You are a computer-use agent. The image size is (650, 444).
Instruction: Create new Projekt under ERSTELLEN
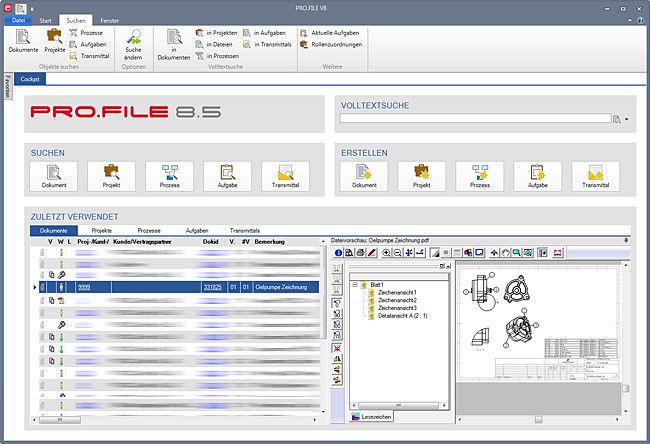422,177
